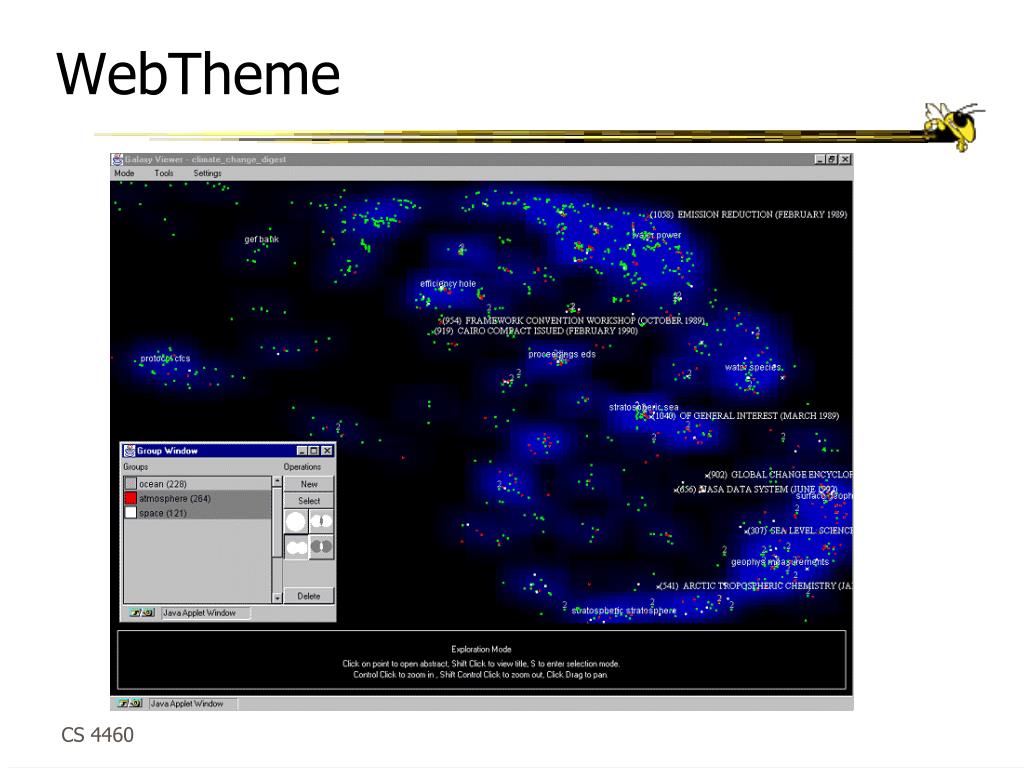Minimize the Group Window
Screen dimensions: 1024x768
[302, 451]
